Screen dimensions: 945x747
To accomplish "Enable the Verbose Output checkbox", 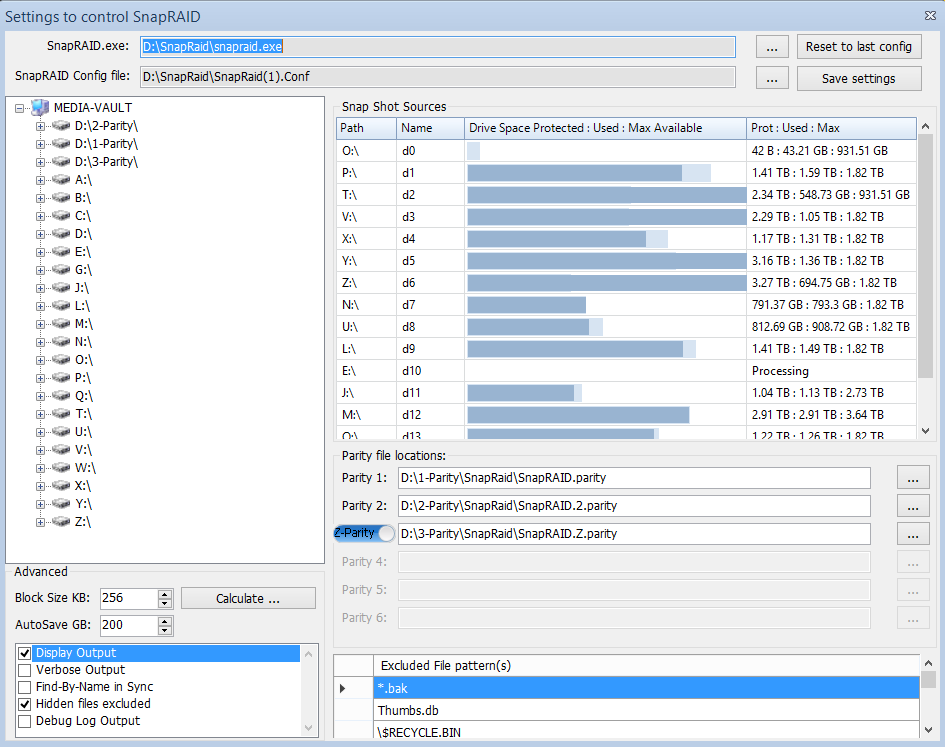I will [x=23, y=670].
